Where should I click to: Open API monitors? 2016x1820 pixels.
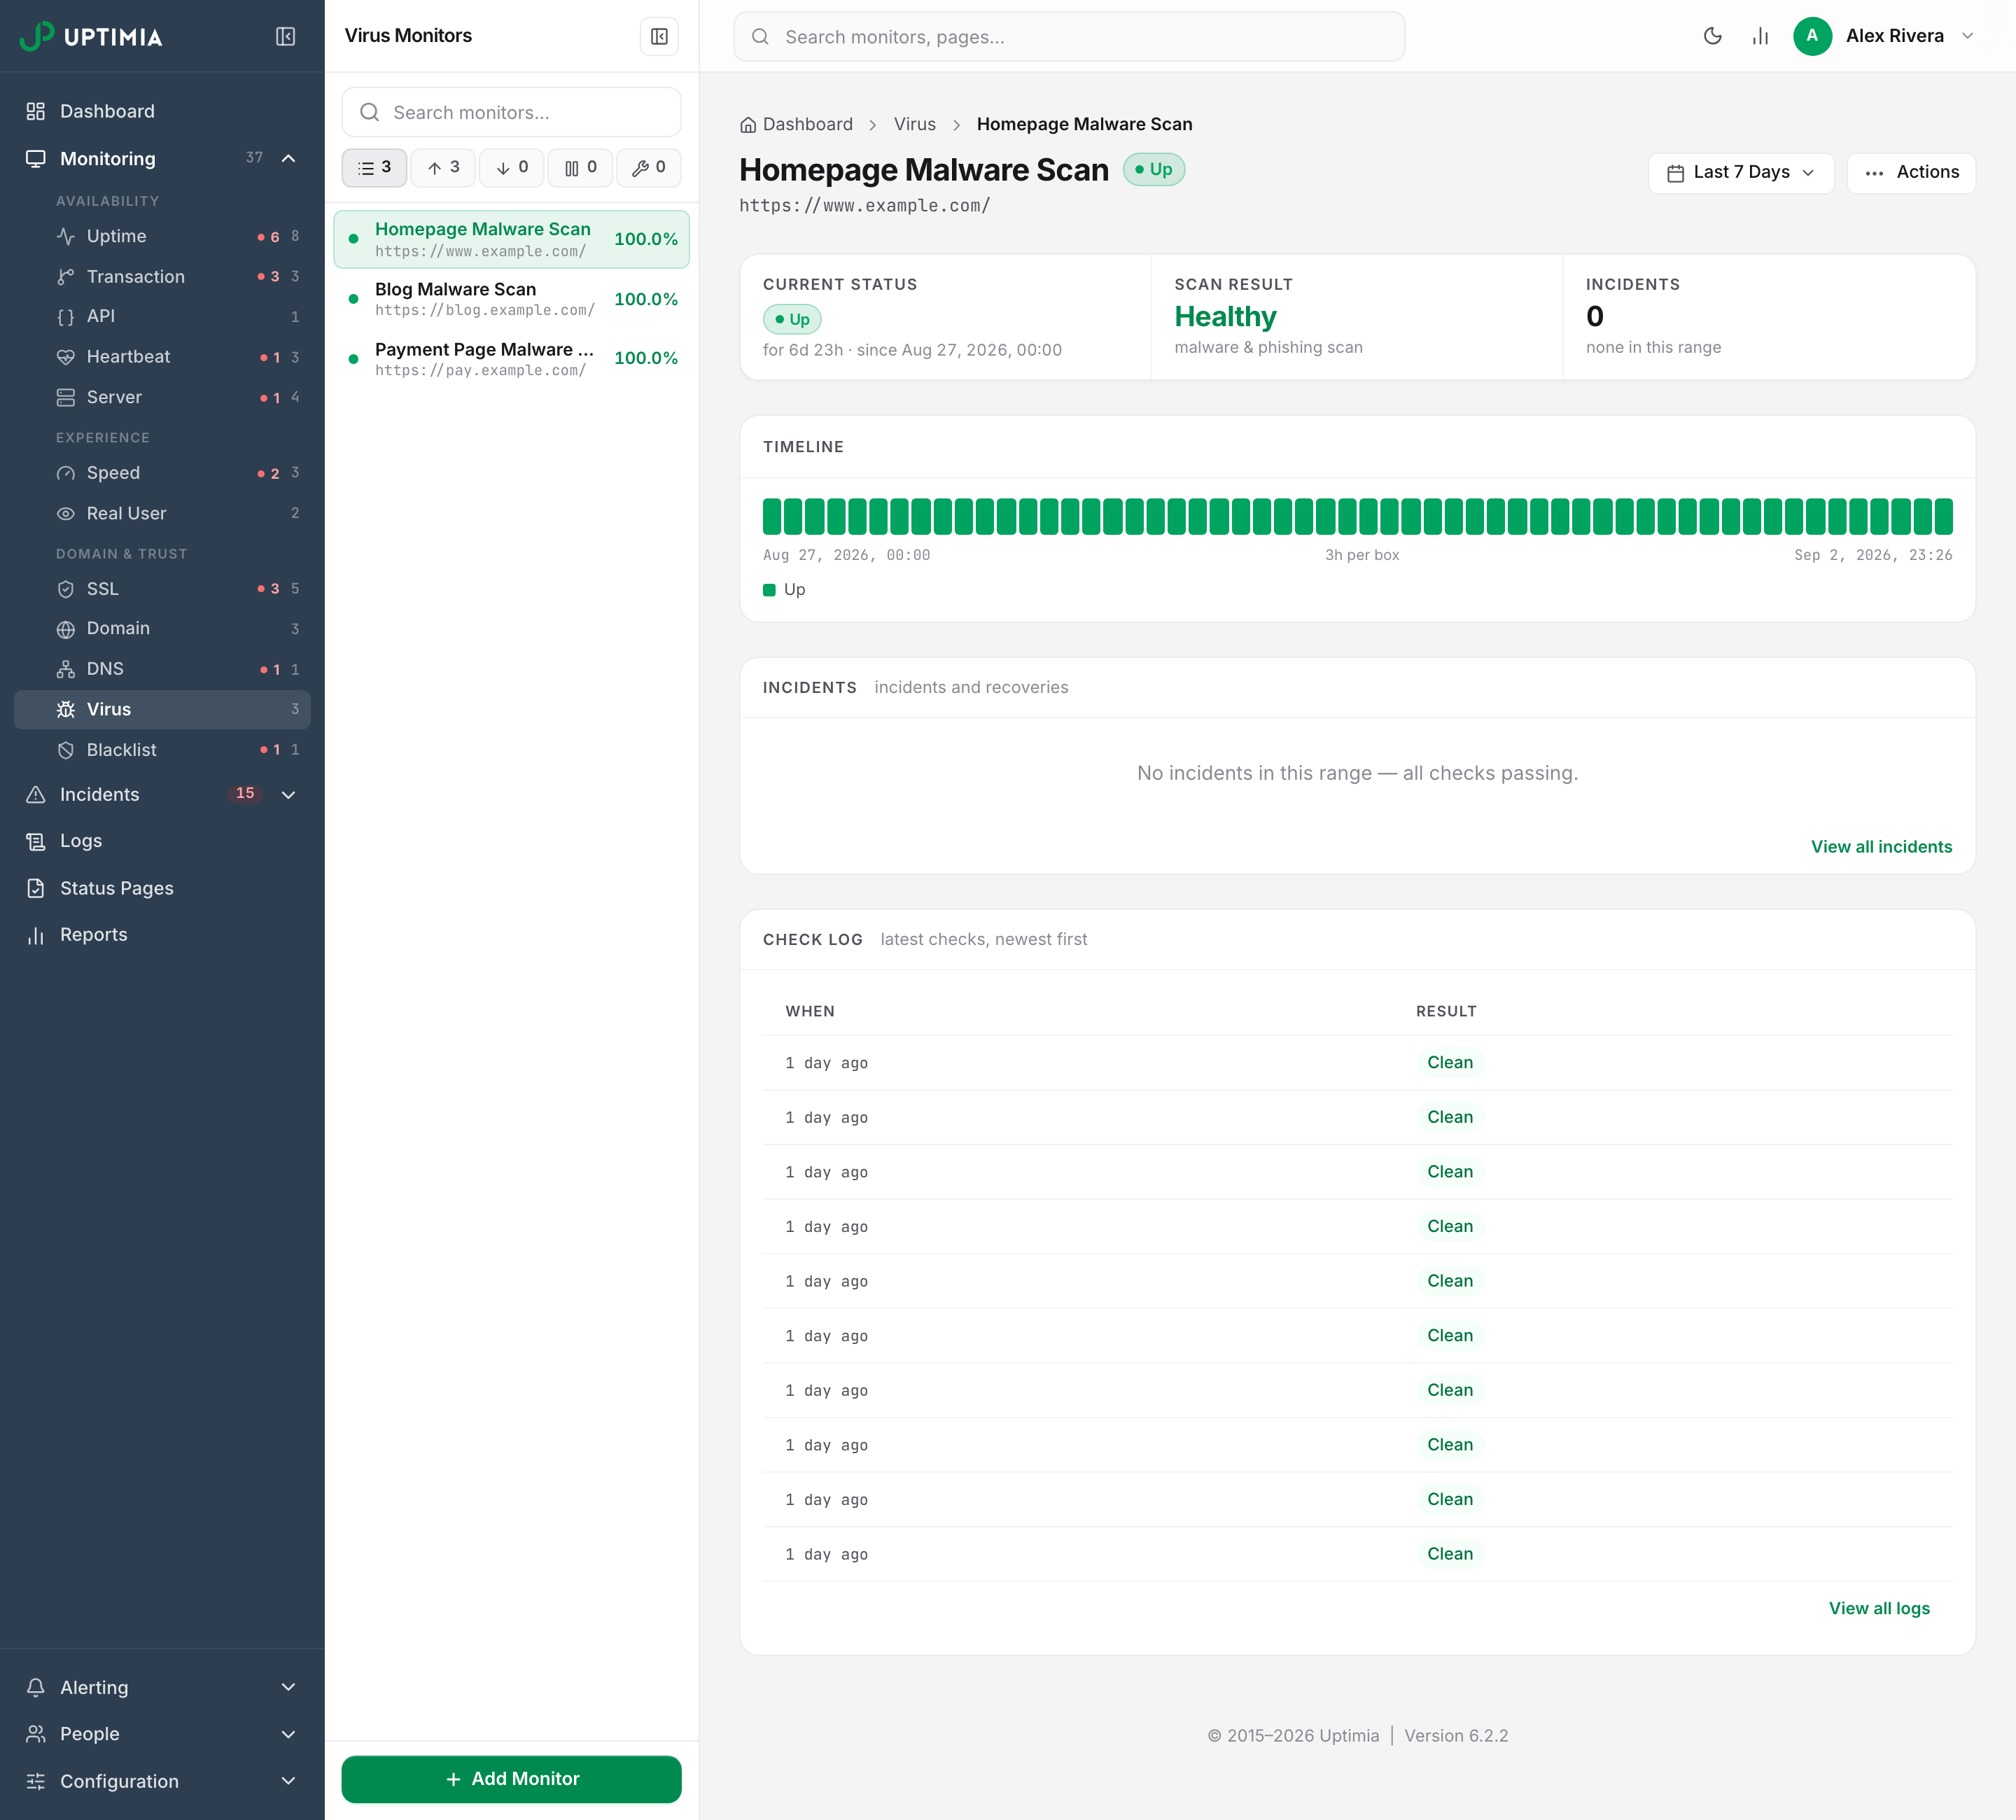coord(162,316)
